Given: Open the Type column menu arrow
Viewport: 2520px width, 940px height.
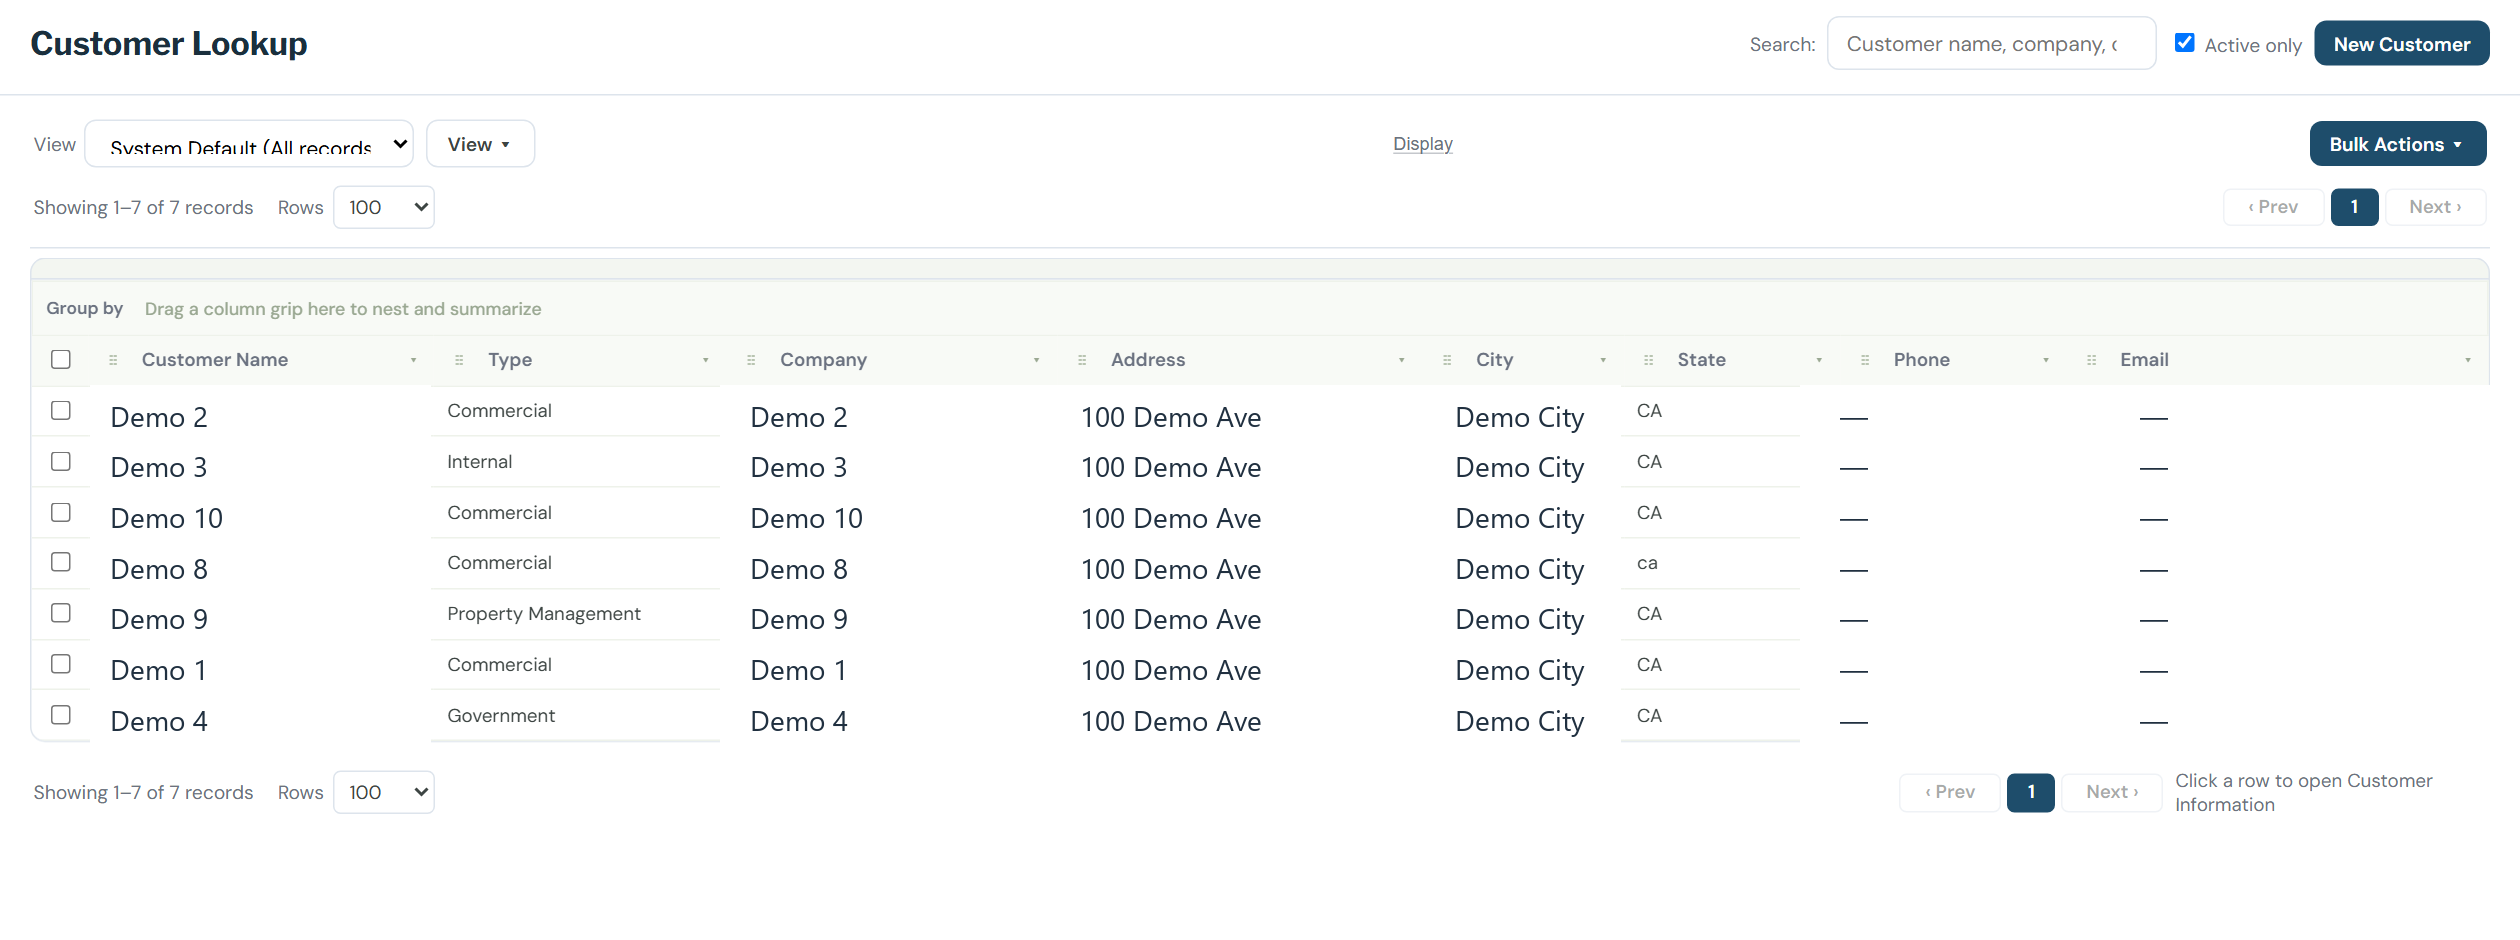Looking at the screenshot, I should tap(706, 361).
